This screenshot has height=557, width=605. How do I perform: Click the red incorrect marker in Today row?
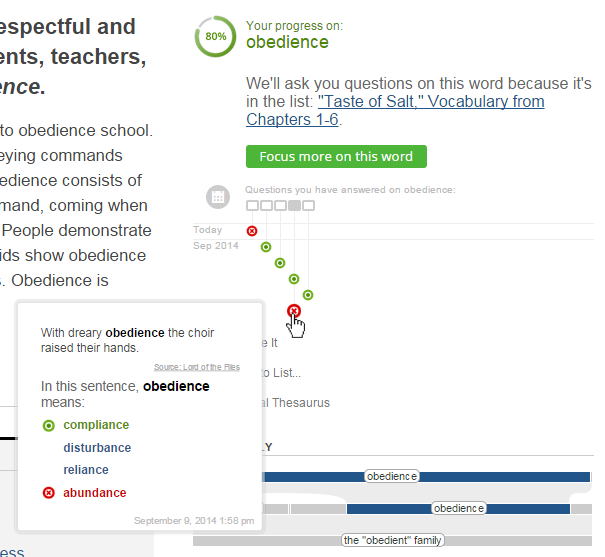(252, 231)
